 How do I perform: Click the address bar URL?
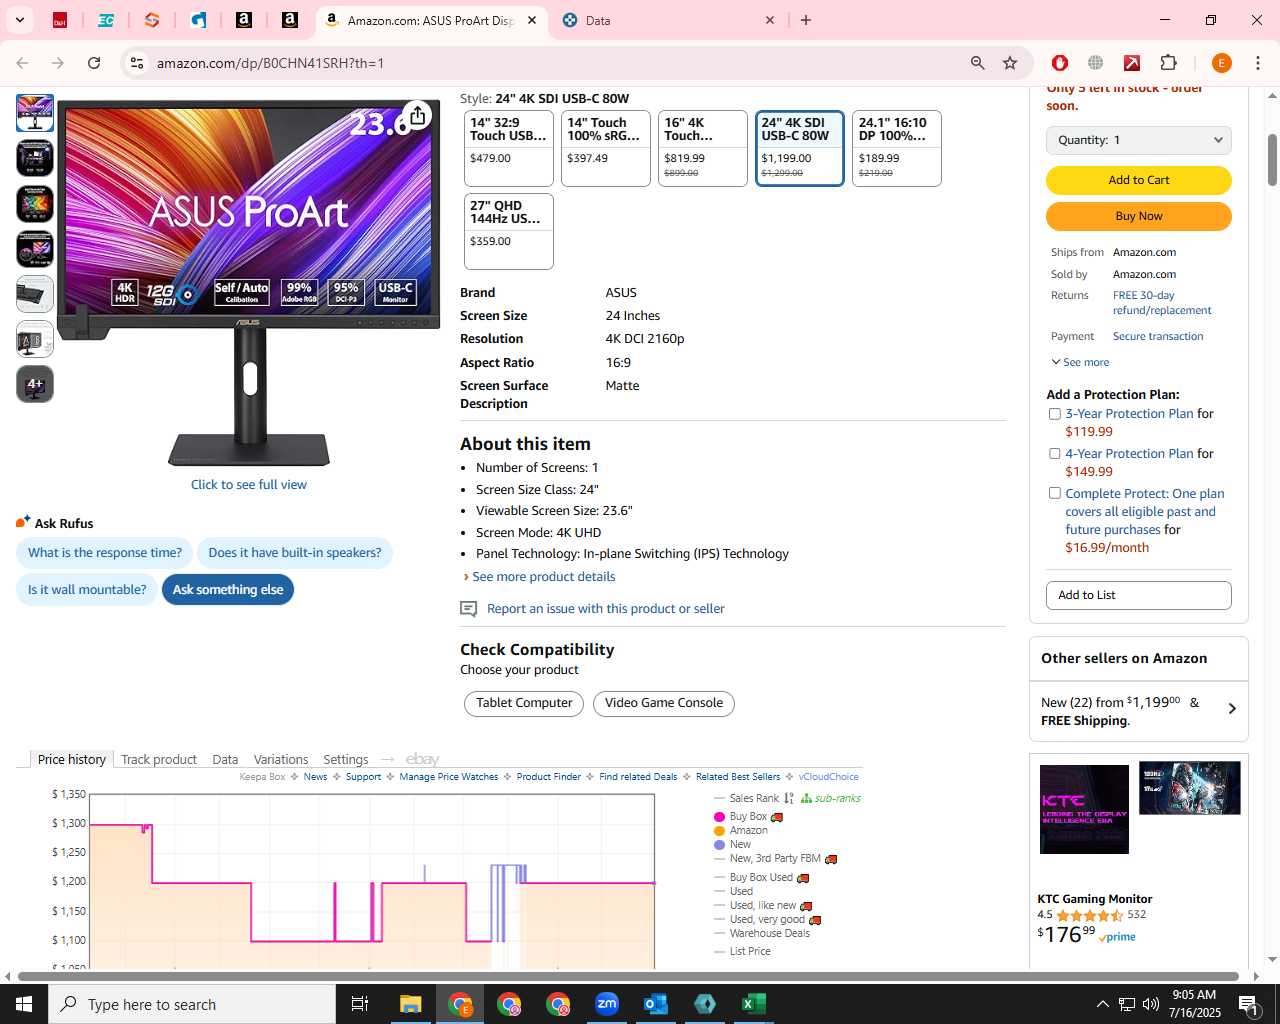click(x=270, y=63)
